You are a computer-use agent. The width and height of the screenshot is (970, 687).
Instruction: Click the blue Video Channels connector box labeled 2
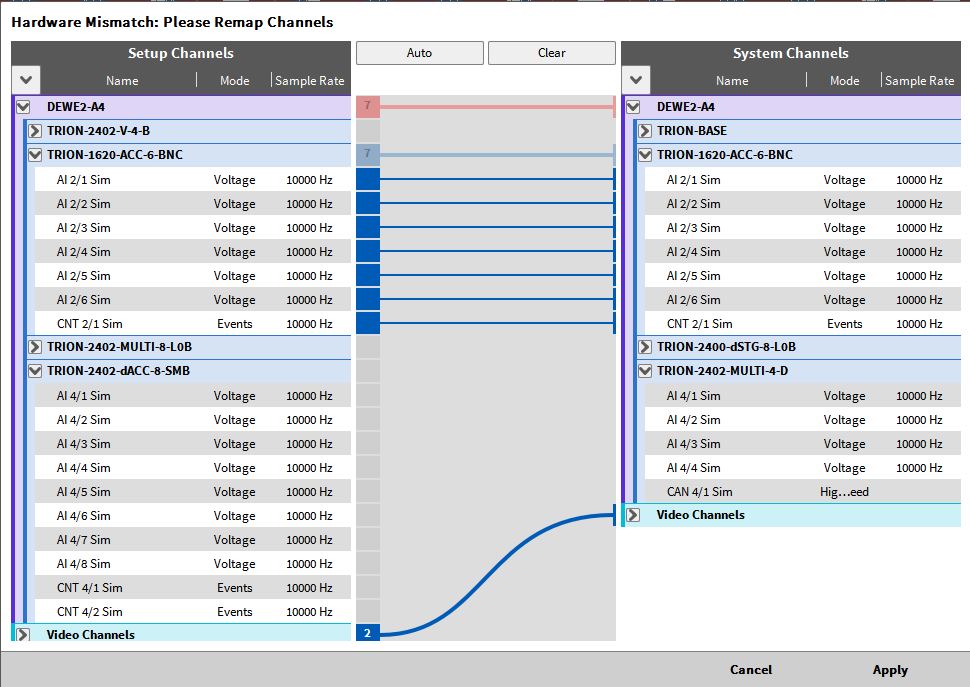click(367, 634)
